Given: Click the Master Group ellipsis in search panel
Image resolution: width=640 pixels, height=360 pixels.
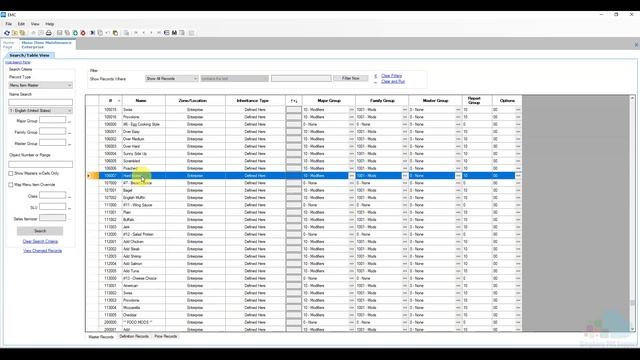Looking at the screenshot, I should (69, 144).
